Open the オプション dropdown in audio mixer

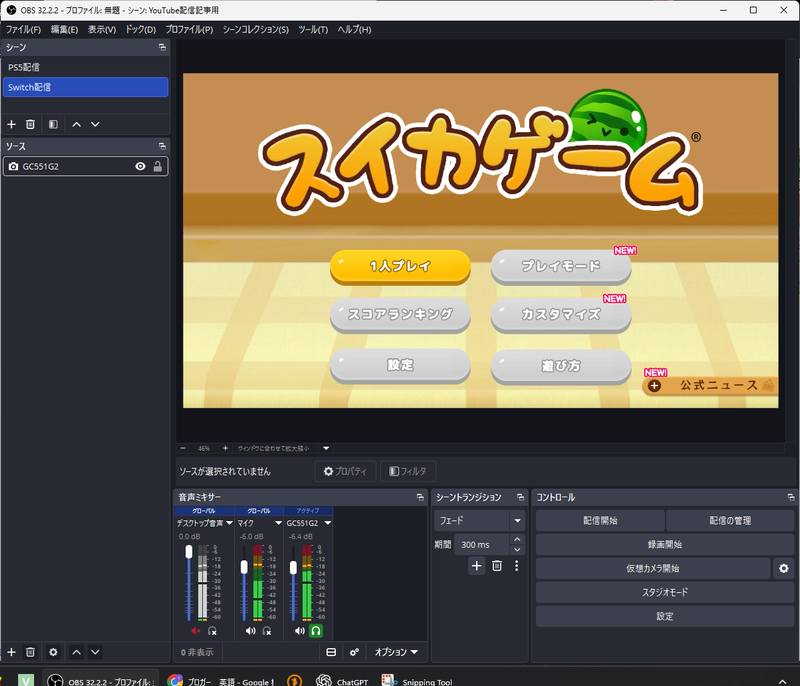[x=396, y=652]
